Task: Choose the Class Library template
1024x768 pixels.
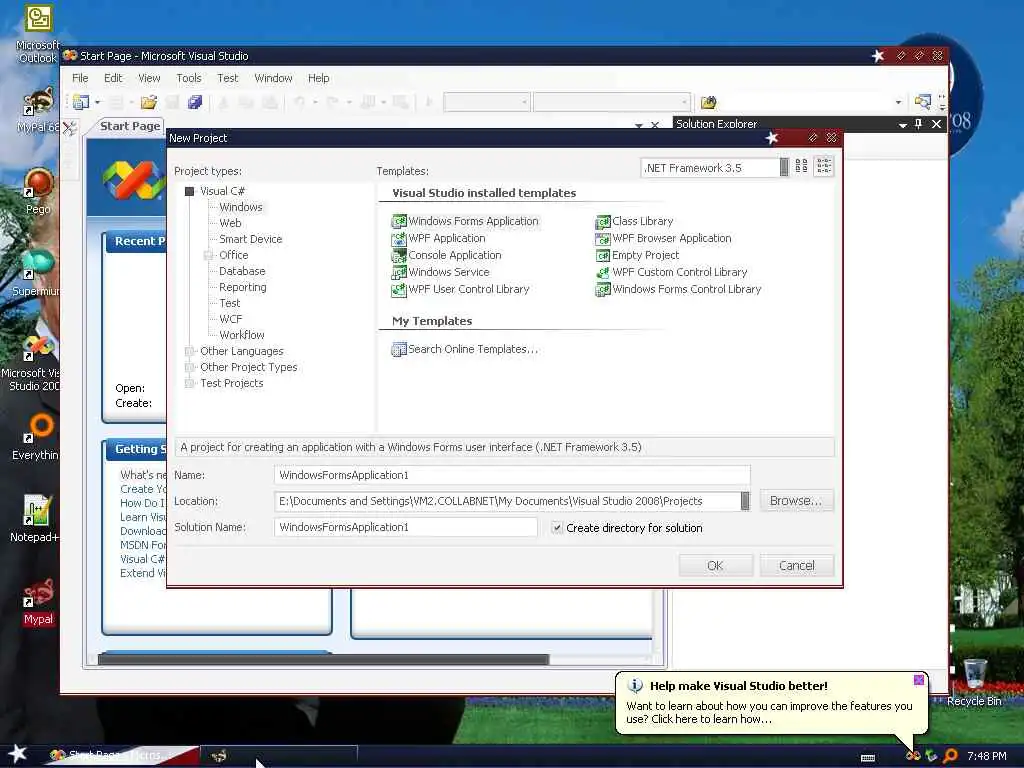Action: pyautogui.click(x=634, y=221)
